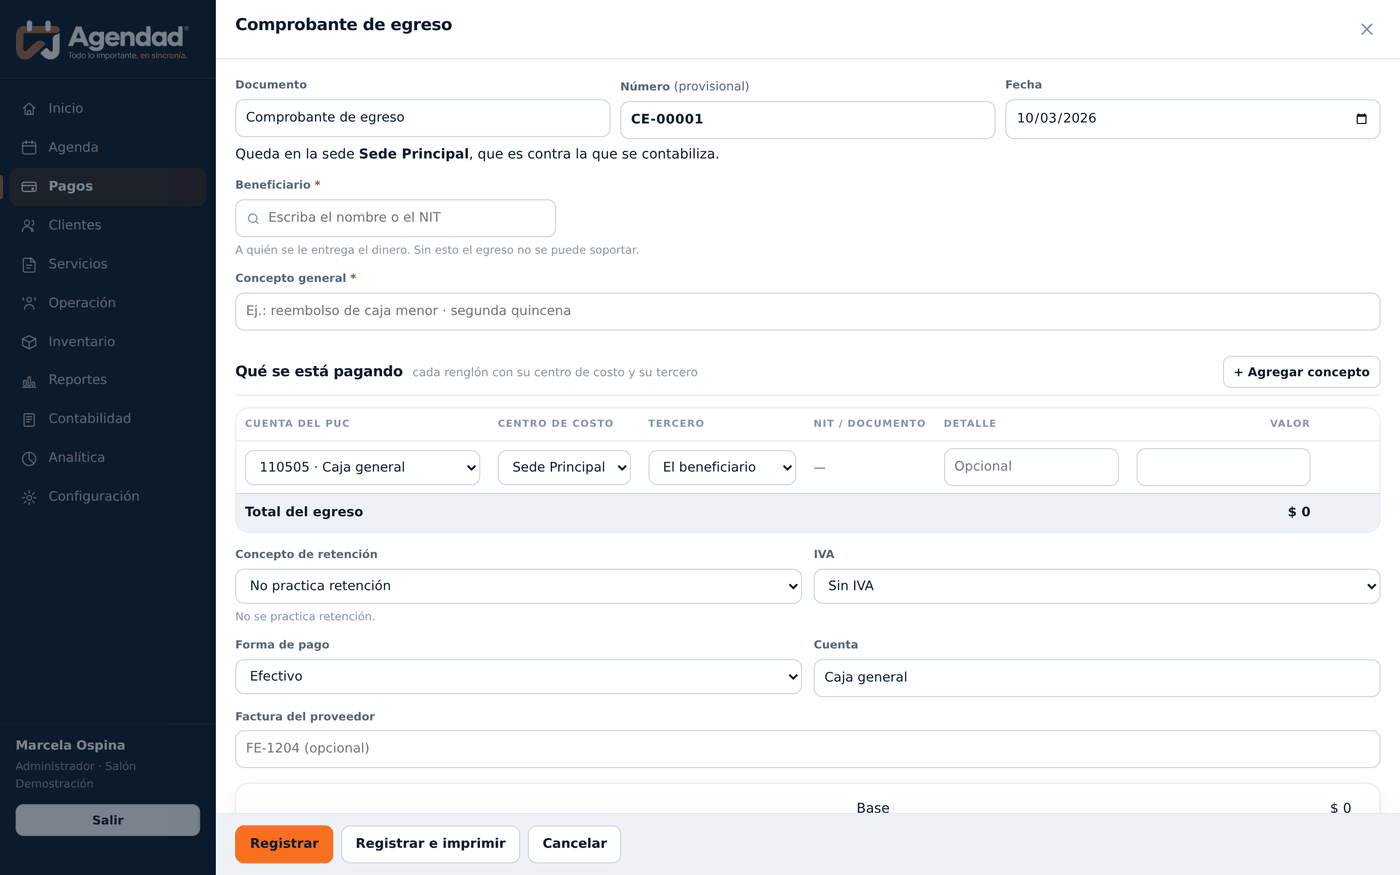
Task: Click the Inventario box icon
Action: (29, 342)
